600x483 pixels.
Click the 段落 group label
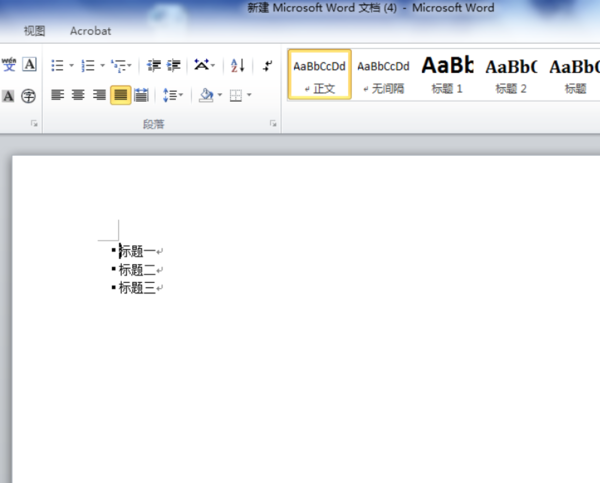(x=153, y=124)
